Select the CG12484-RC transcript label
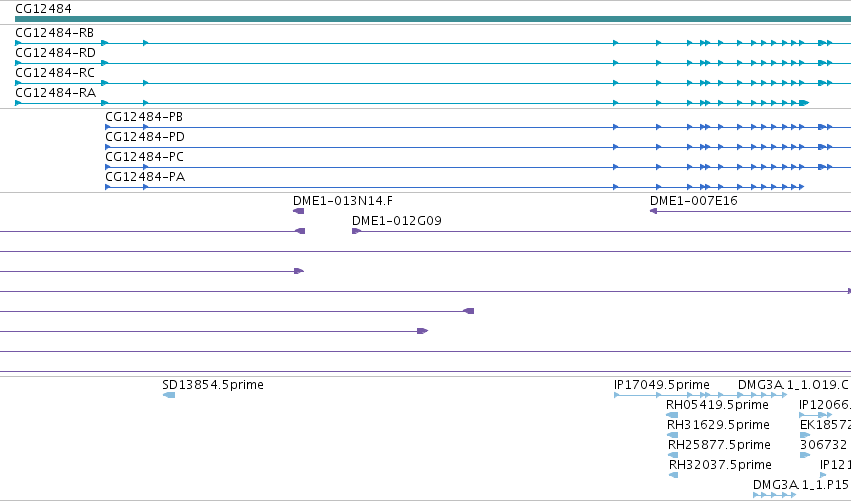Screen dimensions: 851x501 click(55, 73)
